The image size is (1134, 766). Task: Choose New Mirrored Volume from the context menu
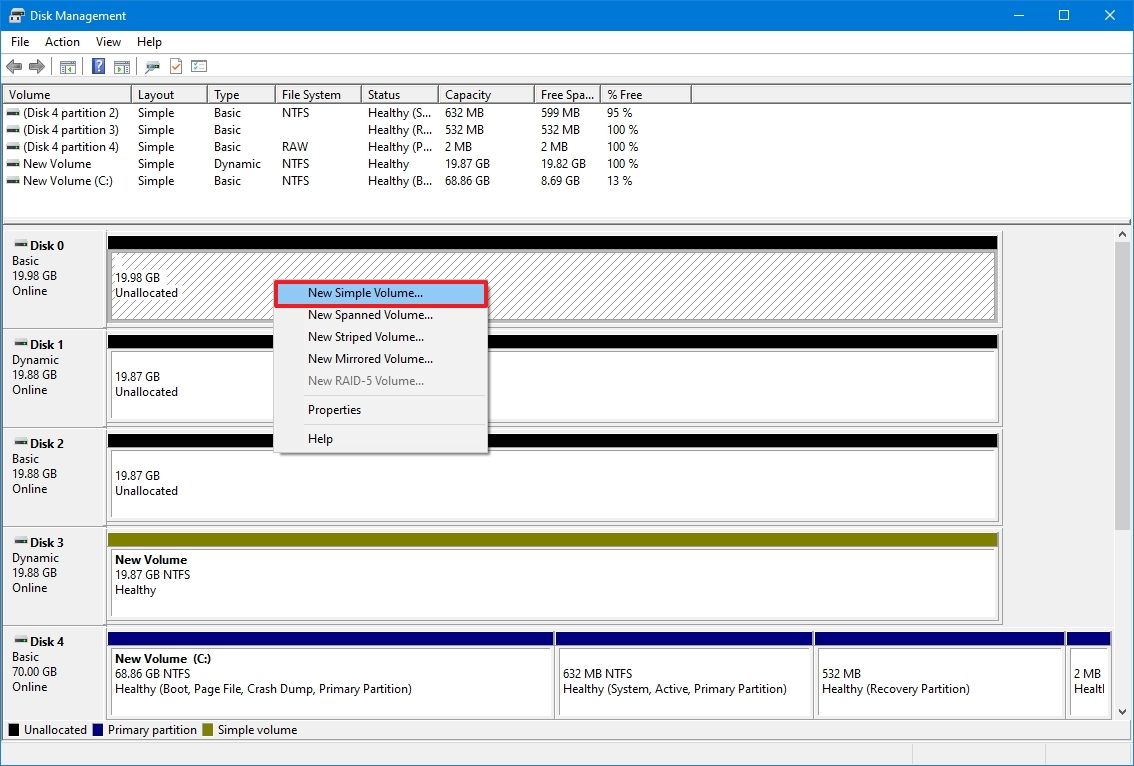pyautogui.click(x=370, y=359)
